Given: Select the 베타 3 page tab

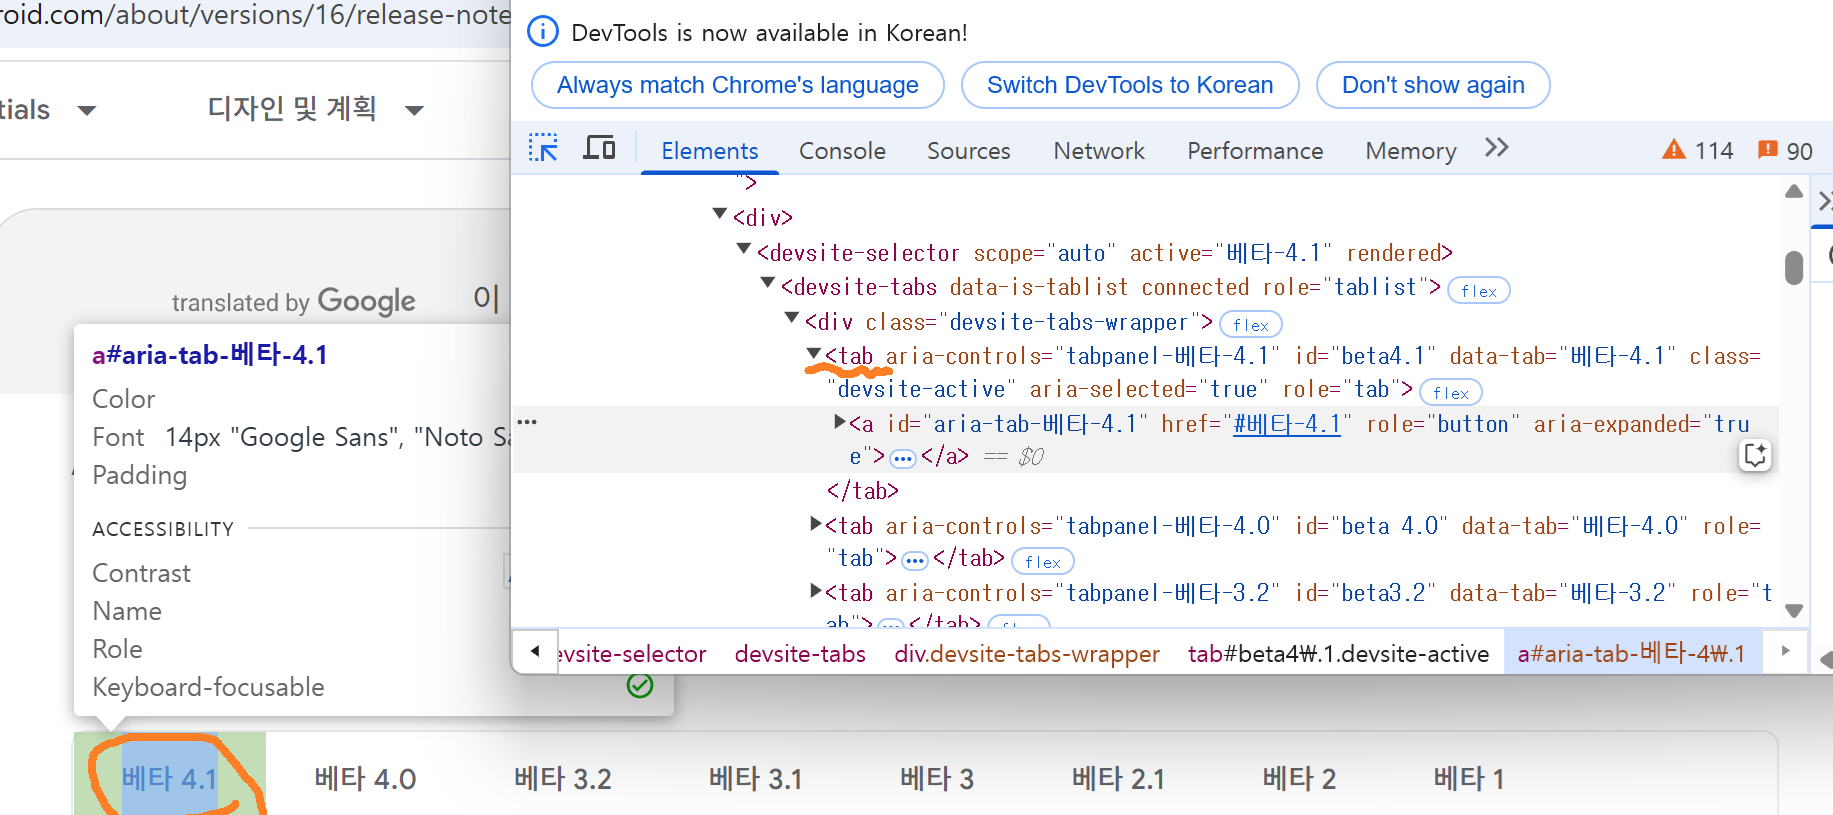Looking at the screenshot, I should point(937,779).
